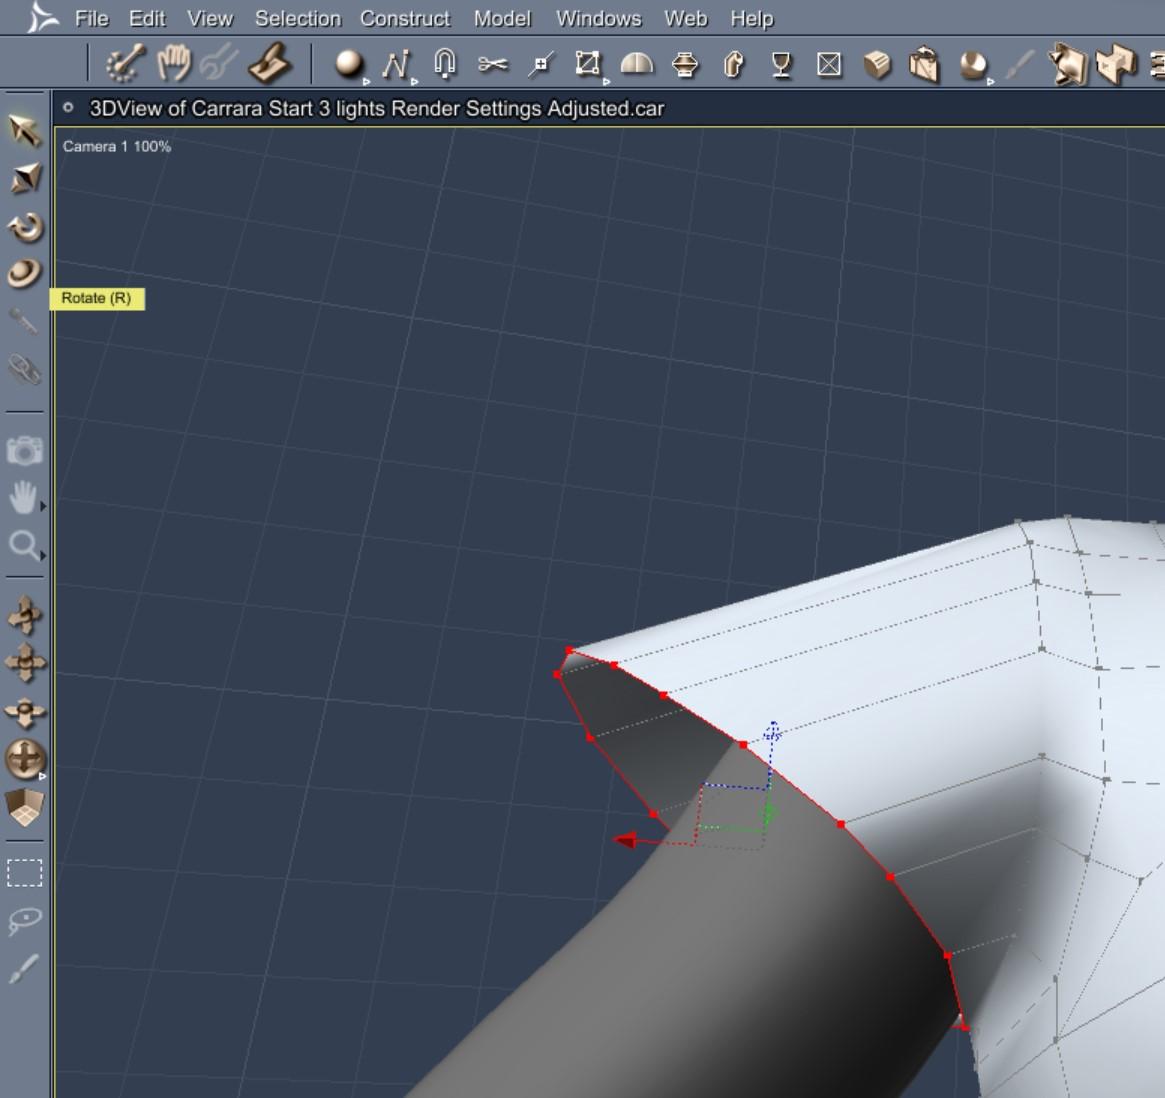Select the three-way arrows camera tool
The height and width of the screenshot is (1098, 1165).
click(25, 712)
